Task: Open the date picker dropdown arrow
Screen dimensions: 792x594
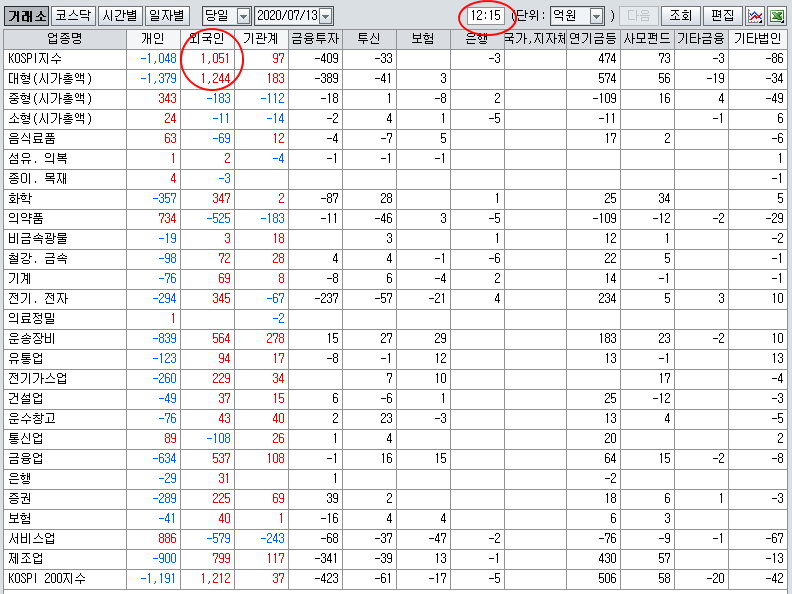Action: 326,17
